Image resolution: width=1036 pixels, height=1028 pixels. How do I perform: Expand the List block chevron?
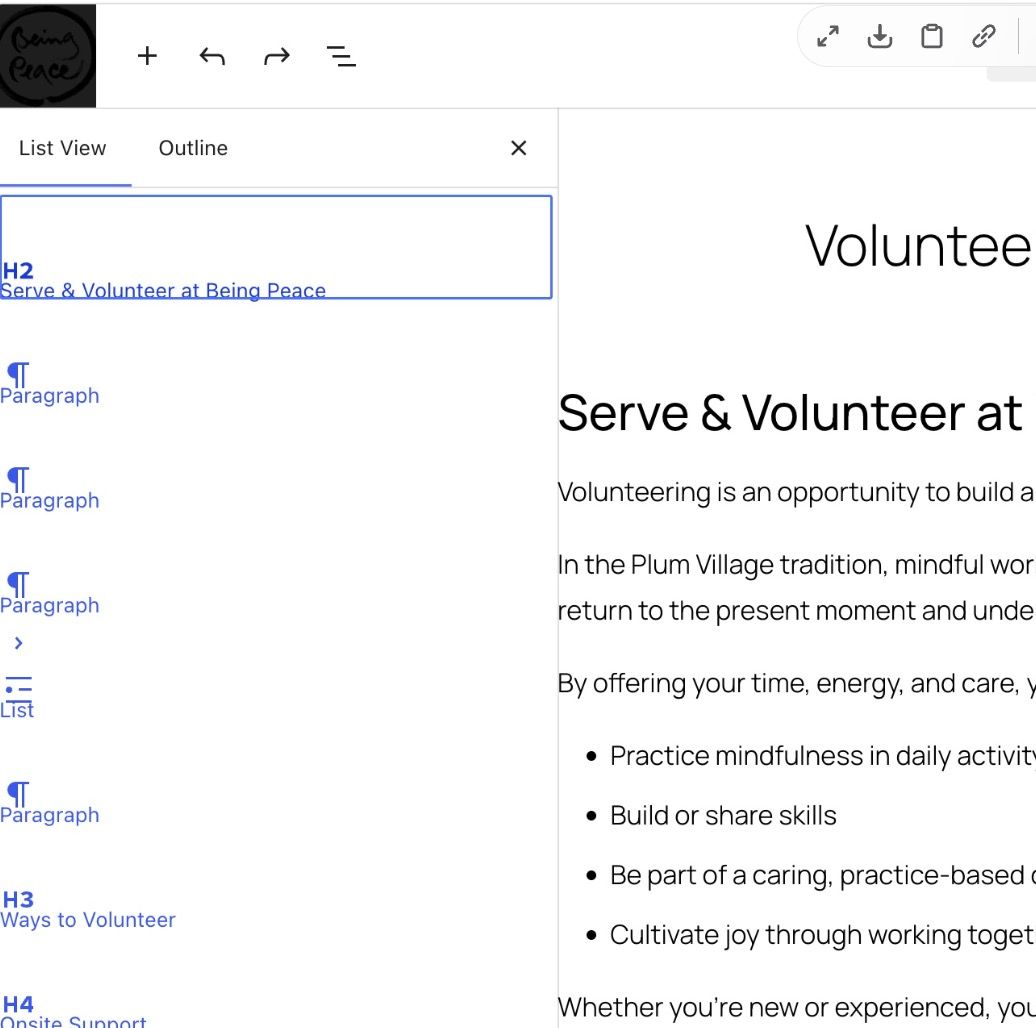(18, 643)
